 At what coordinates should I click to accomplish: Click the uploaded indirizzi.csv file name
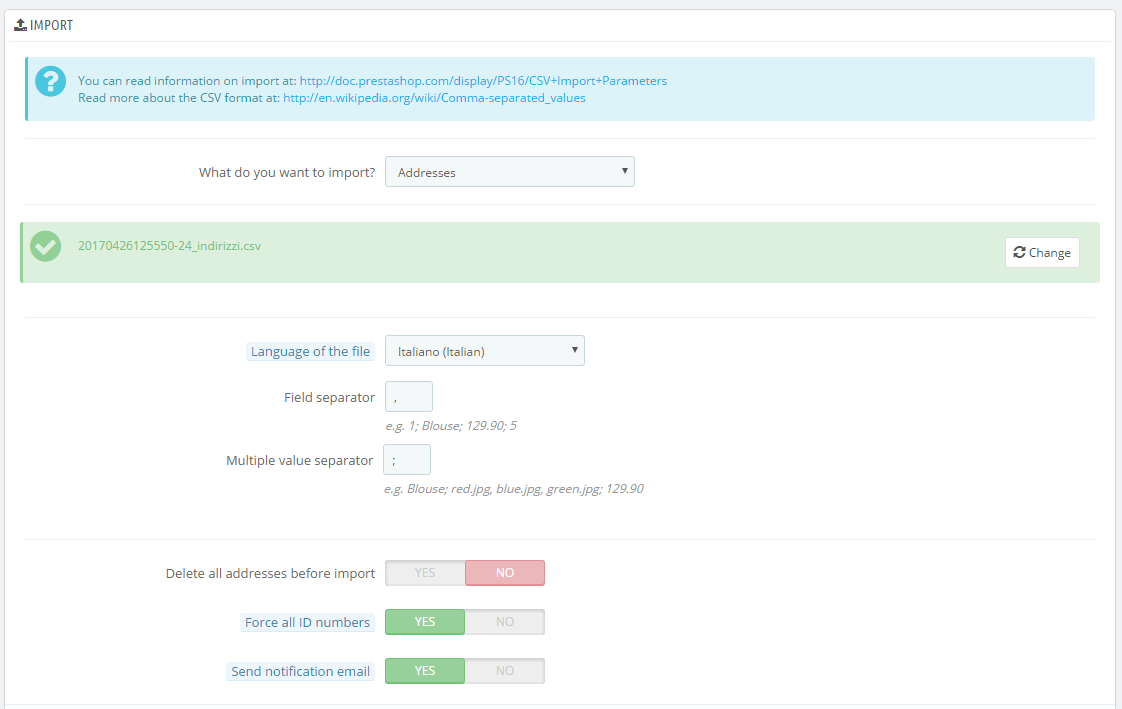[x=170, y=245]
